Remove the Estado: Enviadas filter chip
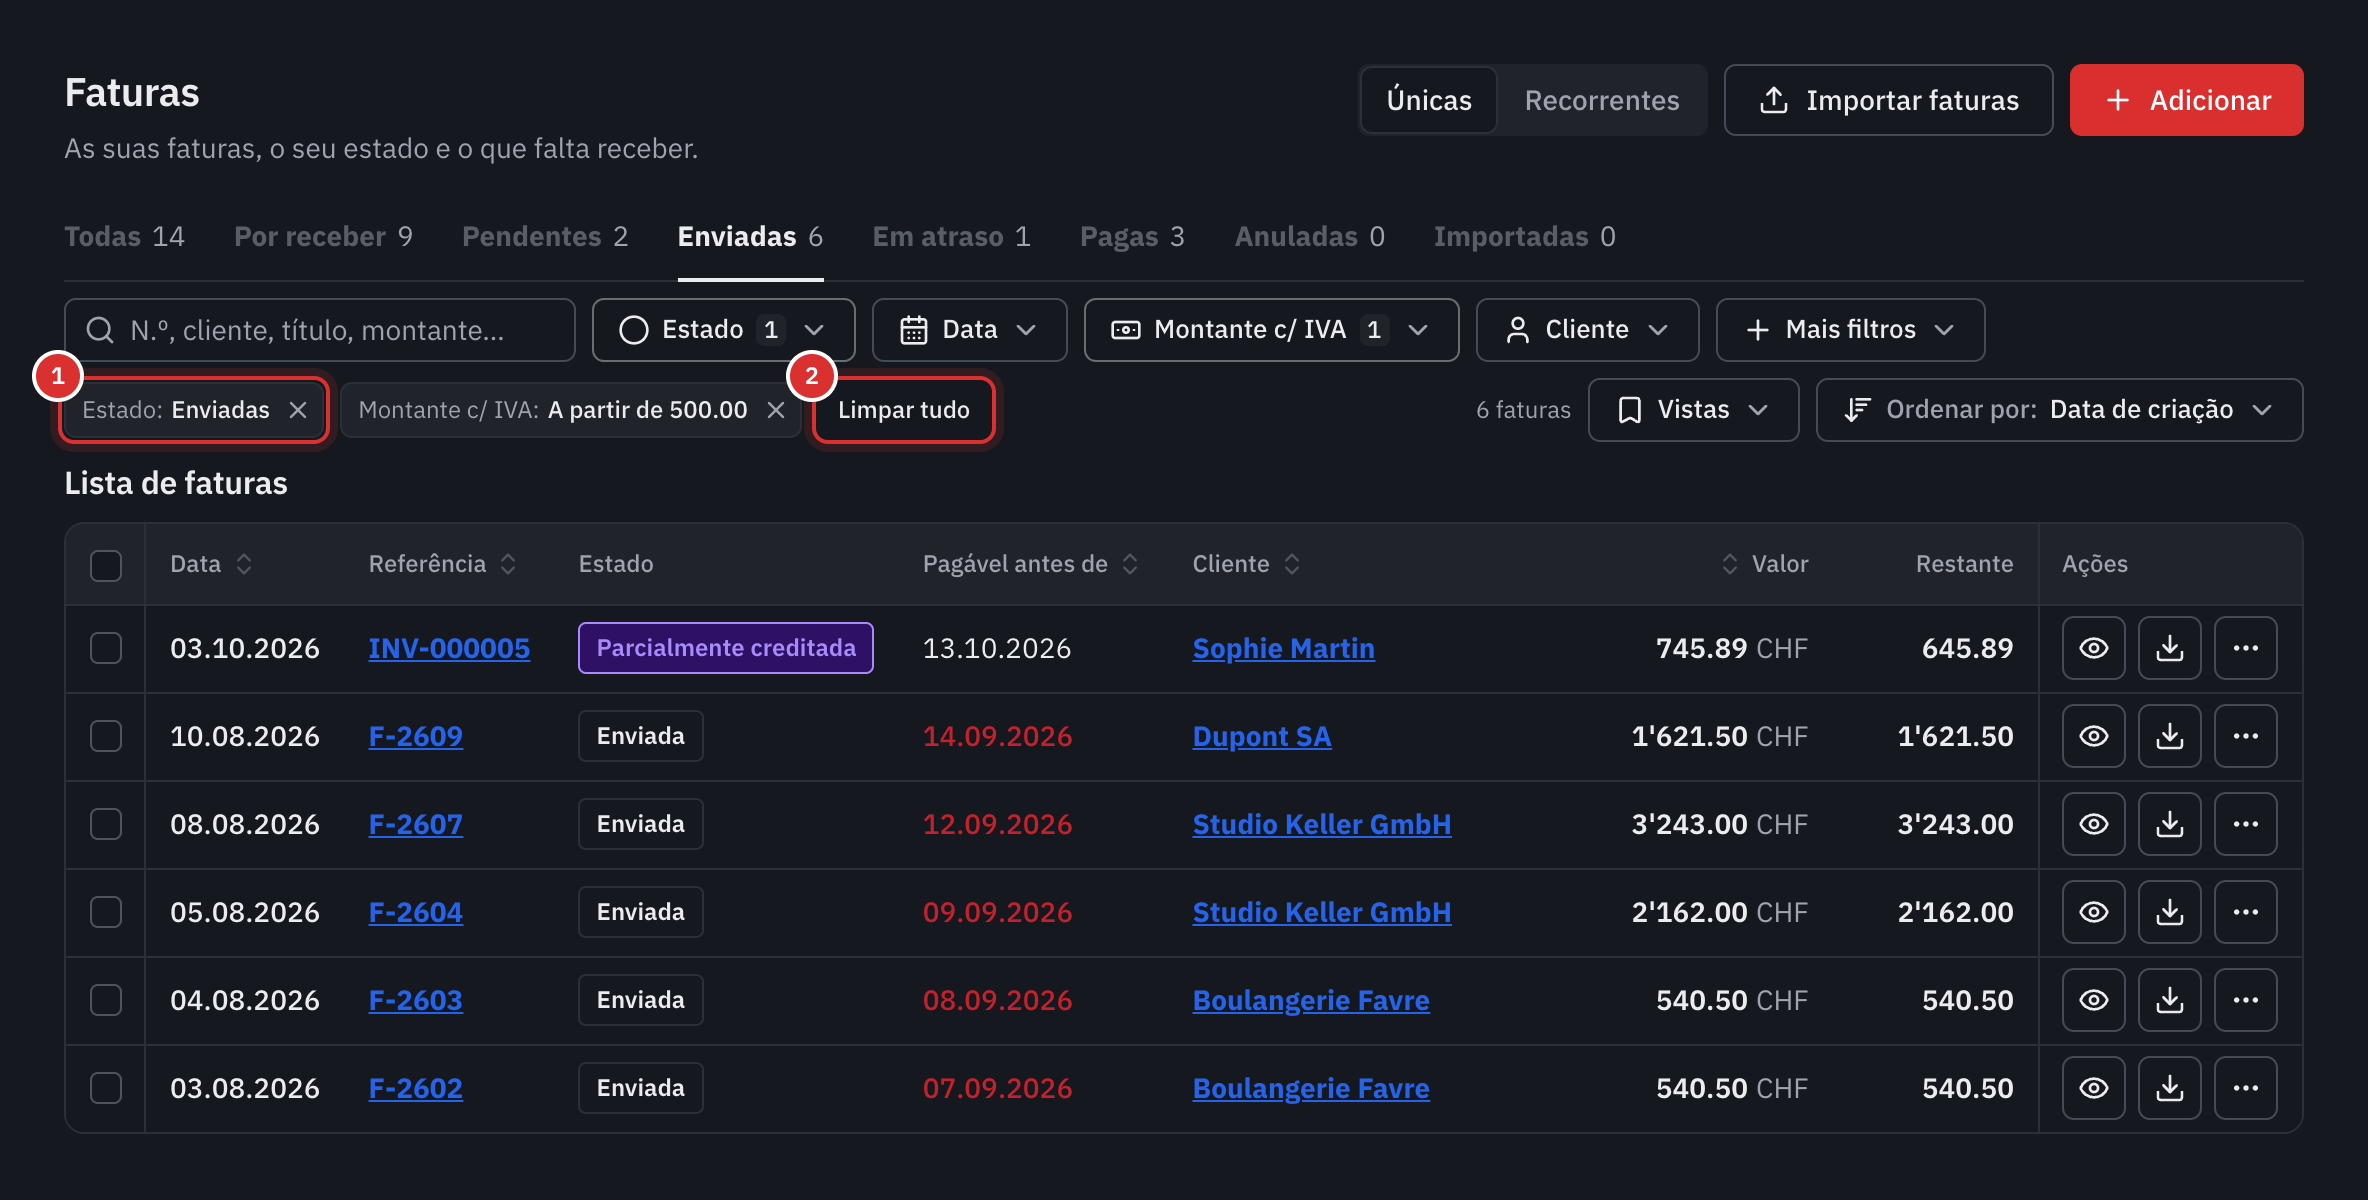The height and width of the screenshot is (1200, 2368). pyautogui.click(x=298, y=410)
